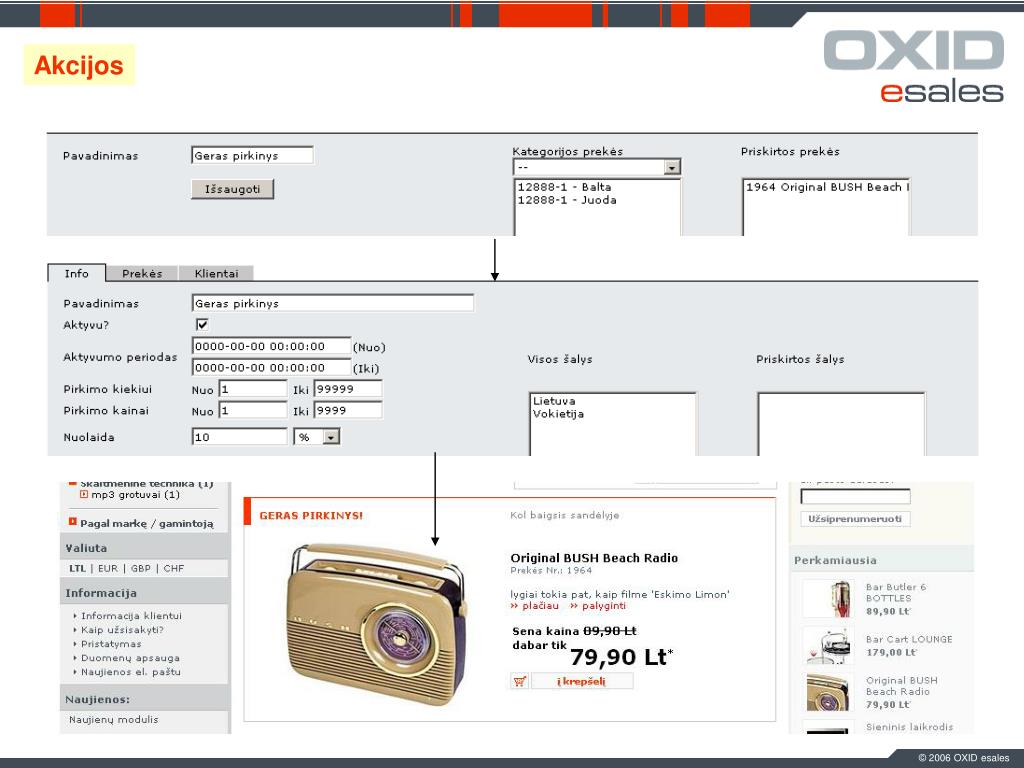Click the Nuolaida value field

[240, 437]
